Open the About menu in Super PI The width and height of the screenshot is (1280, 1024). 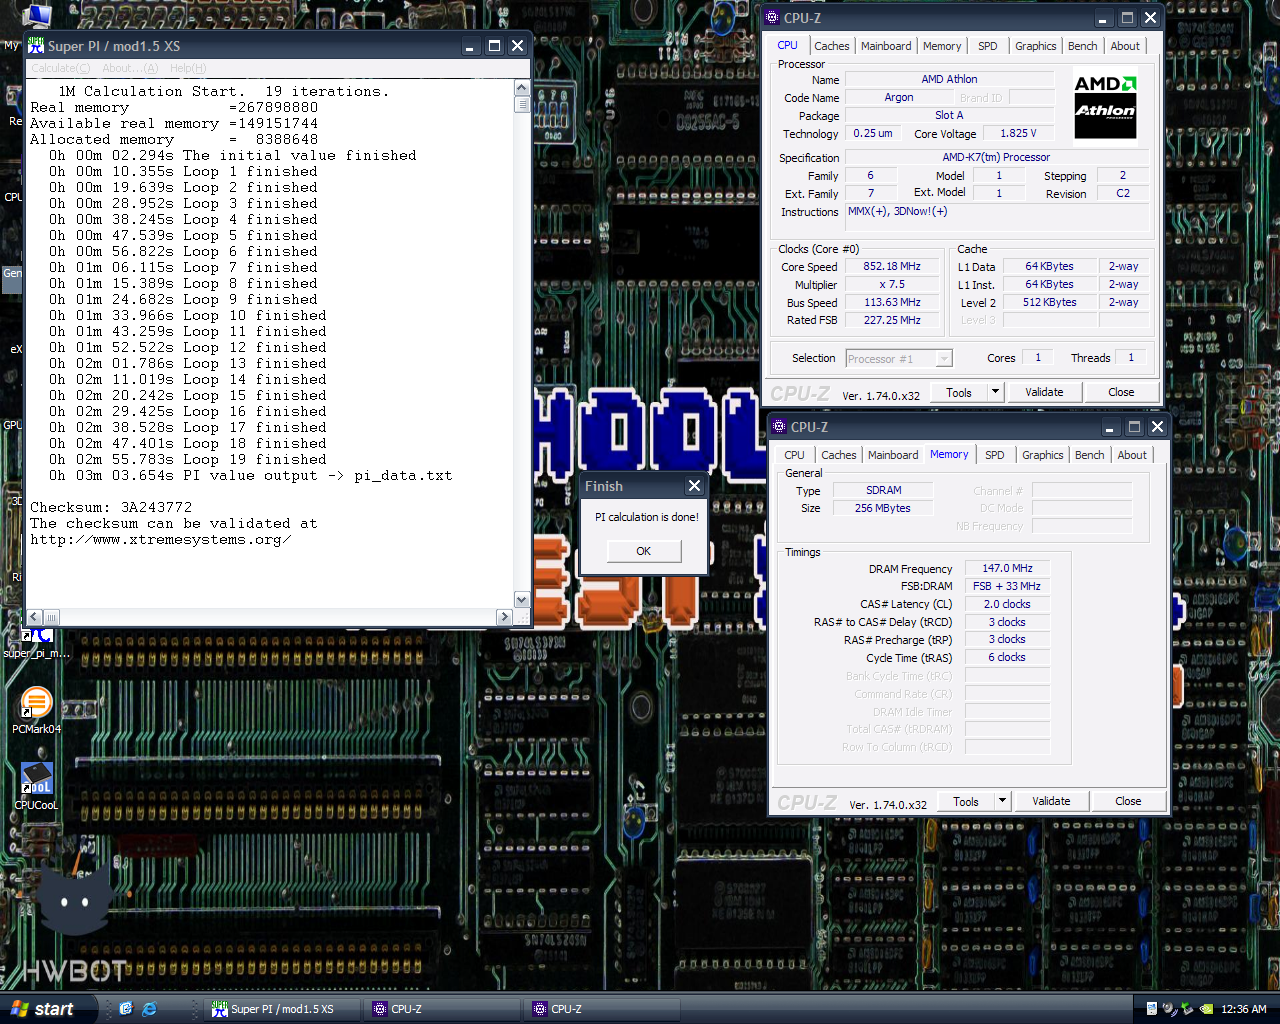click(130, 68)
